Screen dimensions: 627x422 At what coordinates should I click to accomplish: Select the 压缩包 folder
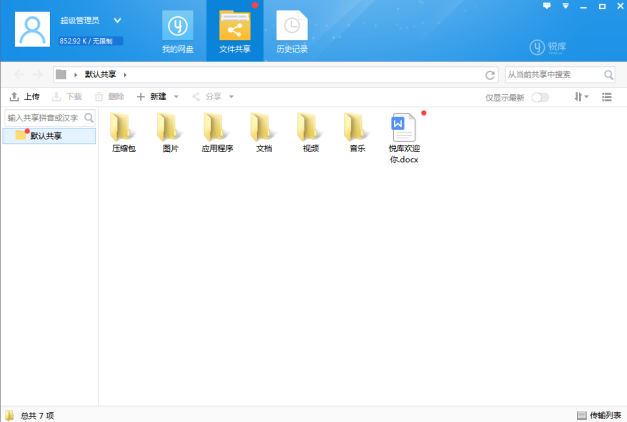point(124,132)
